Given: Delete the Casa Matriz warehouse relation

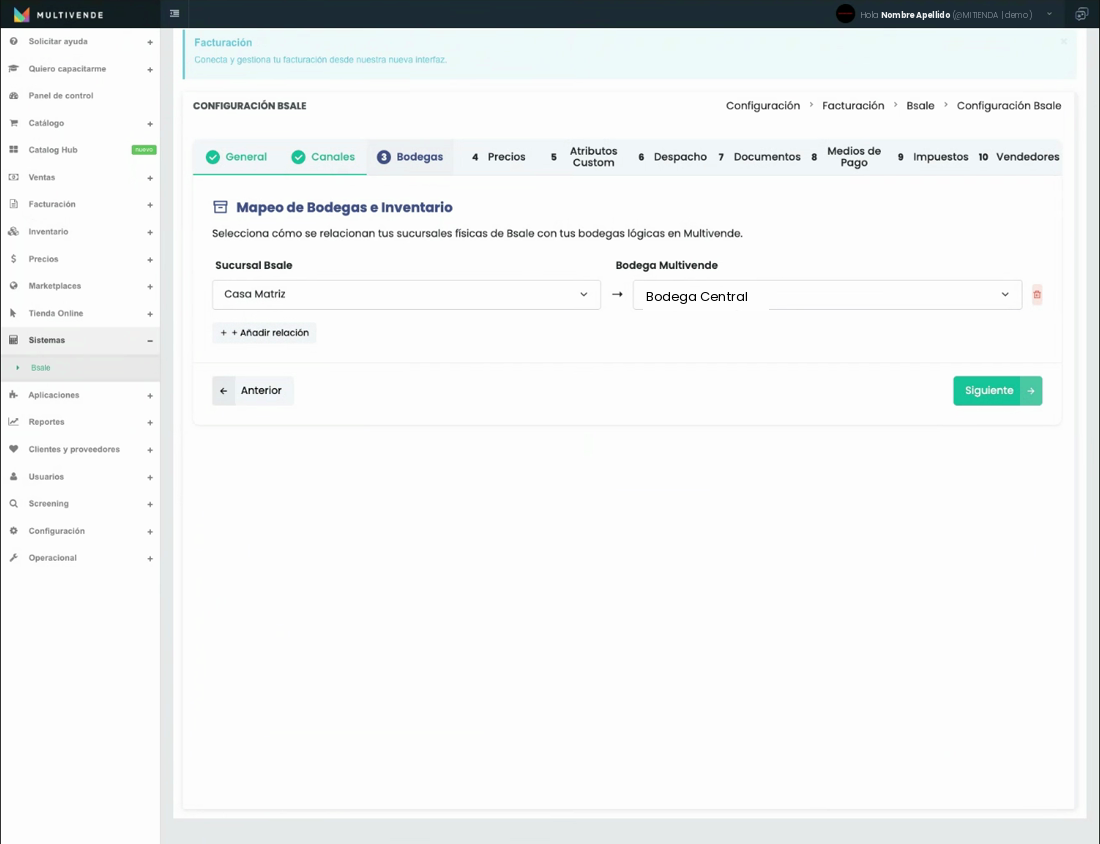Looking at the screenshot, I should tap(1037, 295).
